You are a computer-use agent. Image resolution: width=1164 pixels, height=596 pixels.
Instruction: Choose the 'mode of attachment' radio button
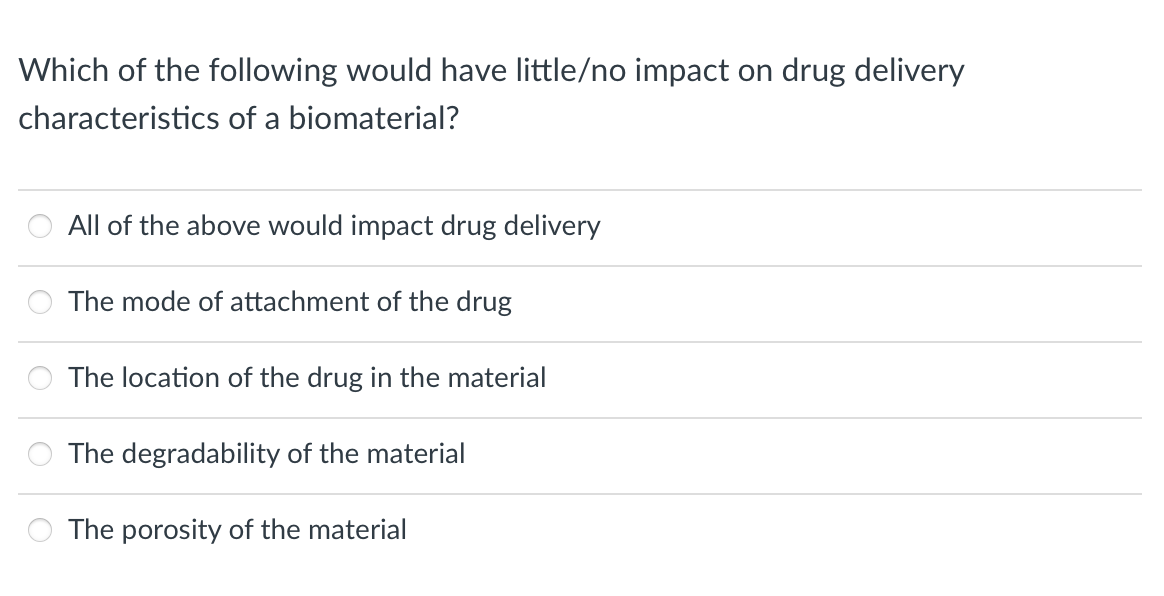[x=41, y=303]
